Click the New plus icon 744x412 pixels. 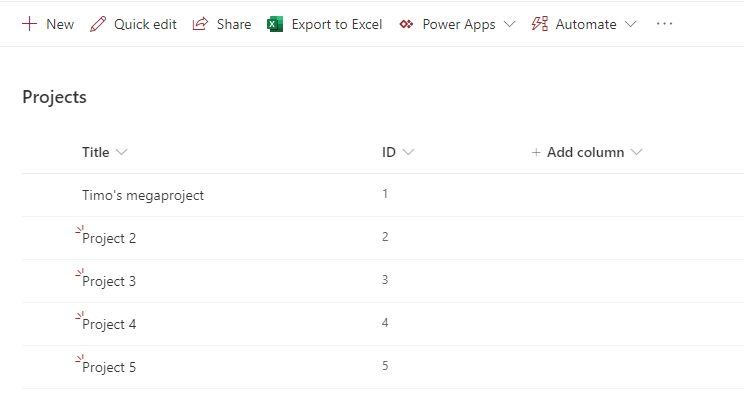coord(29,24)
